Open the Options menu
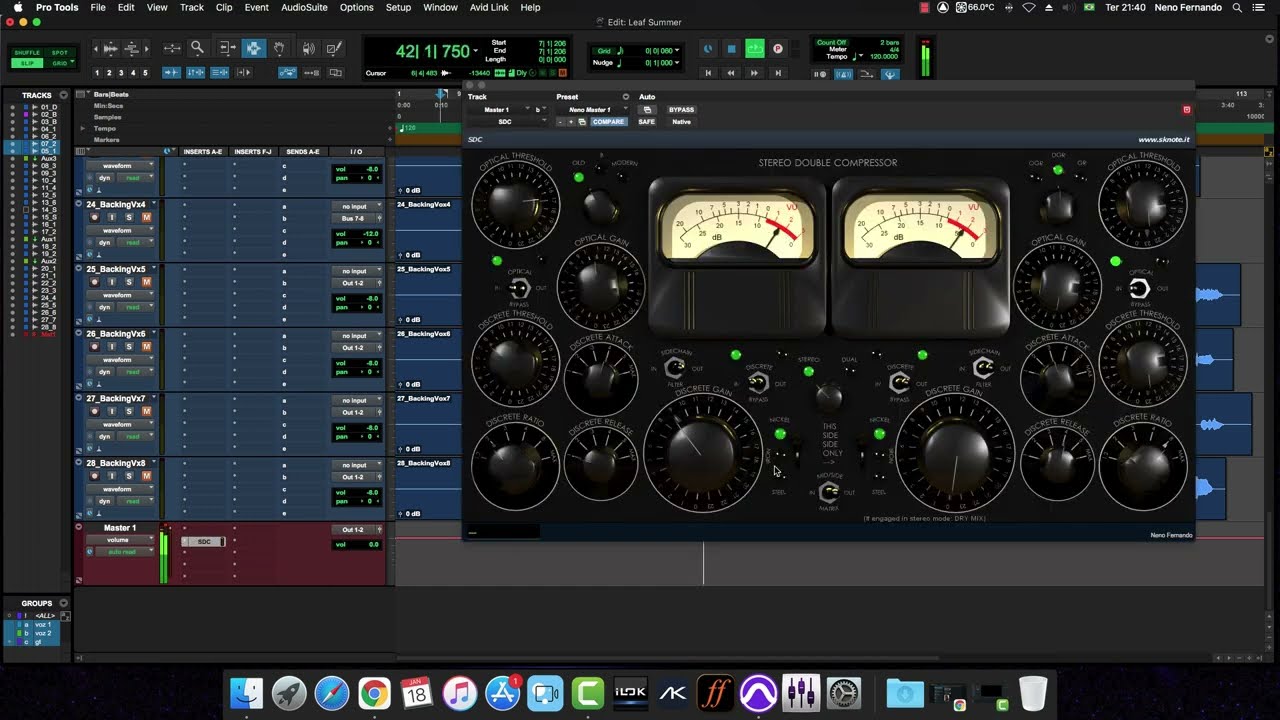The width and height of the screenshot is (1280, 720). click(357, 7)
